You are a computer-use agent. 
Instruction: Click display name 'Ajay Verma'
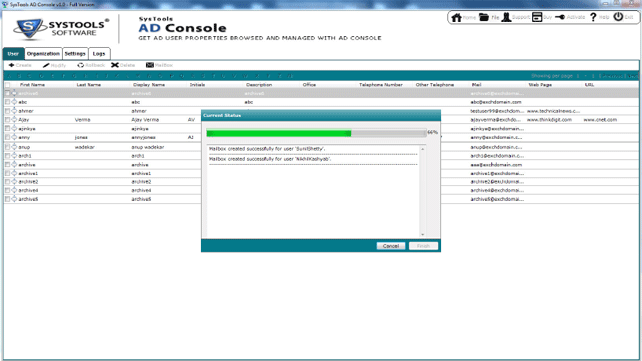(x=145, y=120)
